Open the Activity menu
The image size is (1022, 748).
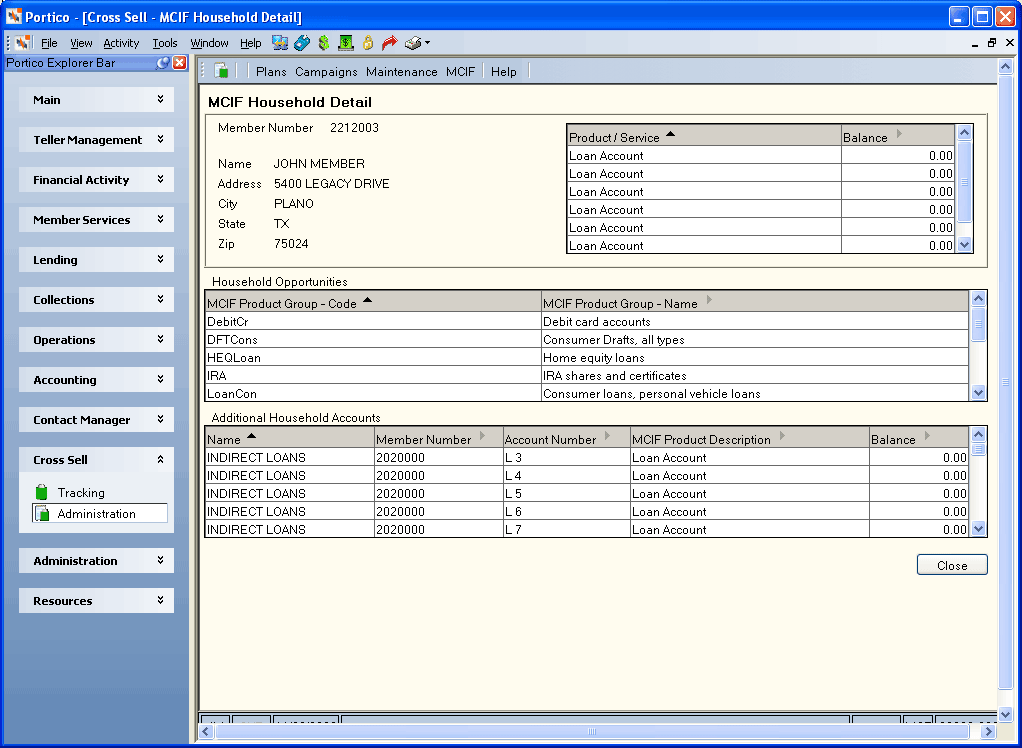(121, 43)
